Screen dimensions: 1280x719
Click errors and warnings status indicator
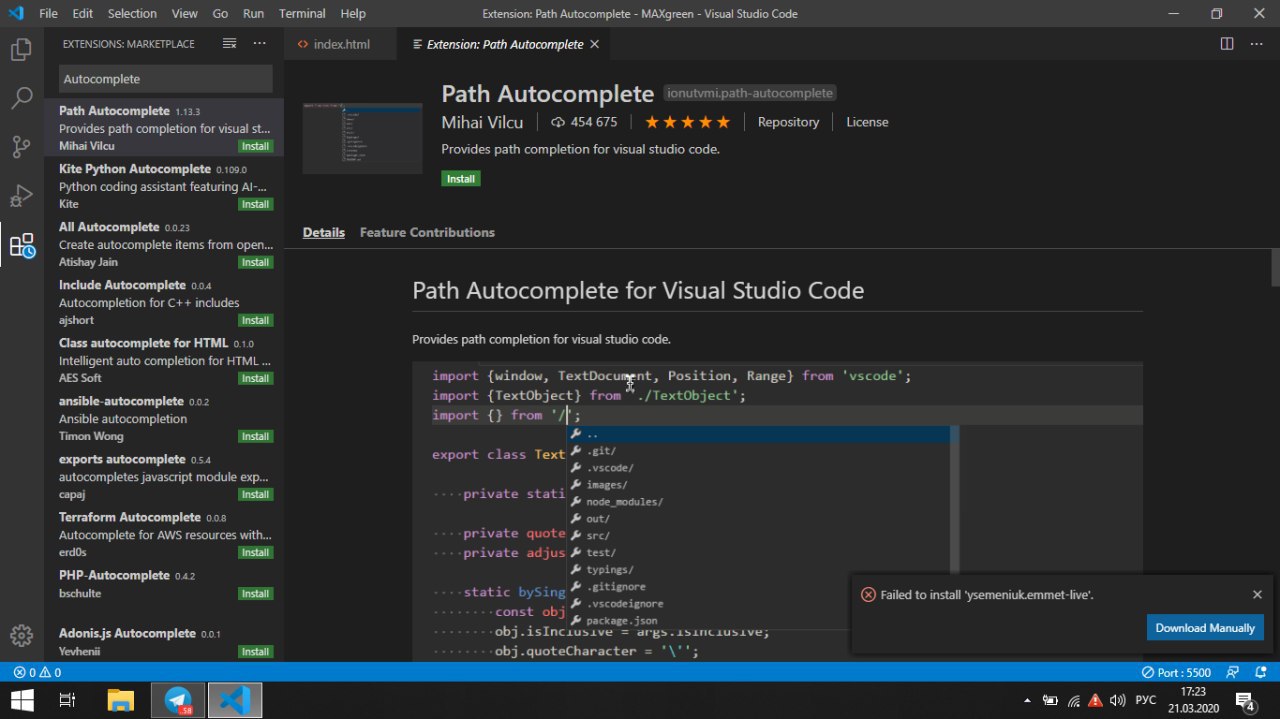click(x=37, y=672)
